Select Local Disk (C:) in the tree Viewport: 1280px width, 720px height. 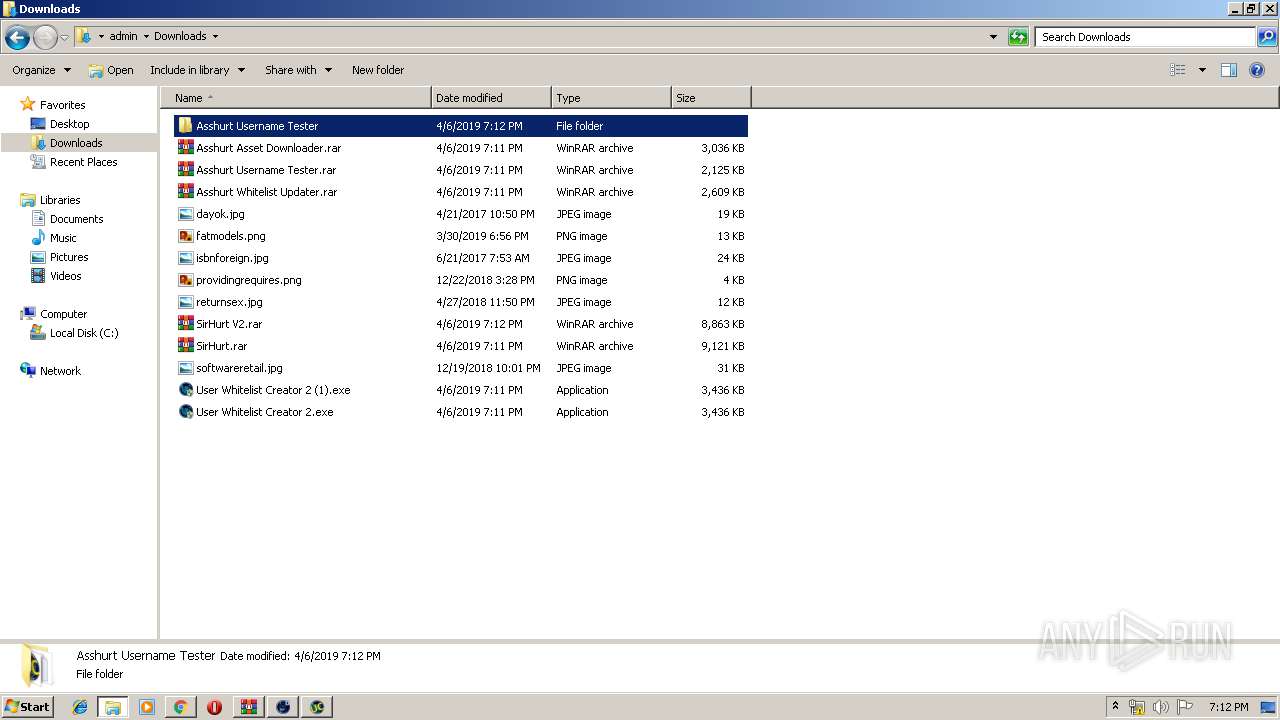(x=84, y=333)
